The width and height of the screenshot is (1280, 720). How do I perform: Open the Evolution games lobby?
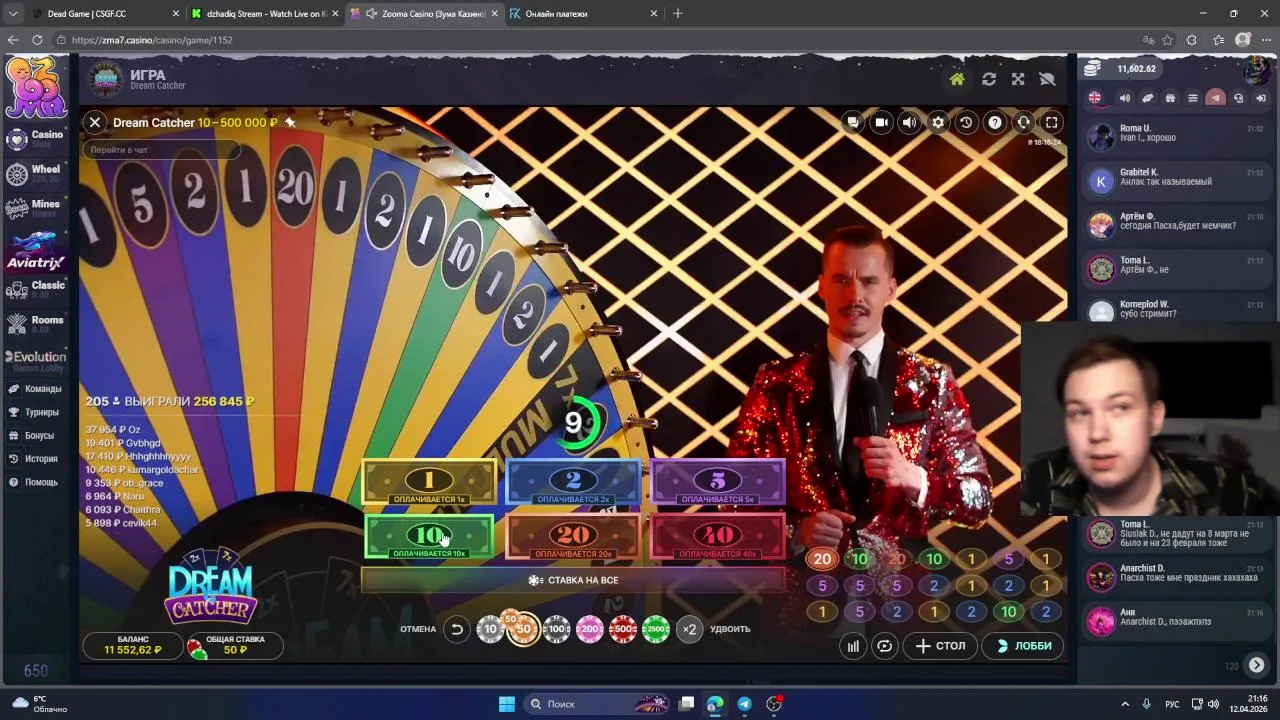click(x=35, y=360)
